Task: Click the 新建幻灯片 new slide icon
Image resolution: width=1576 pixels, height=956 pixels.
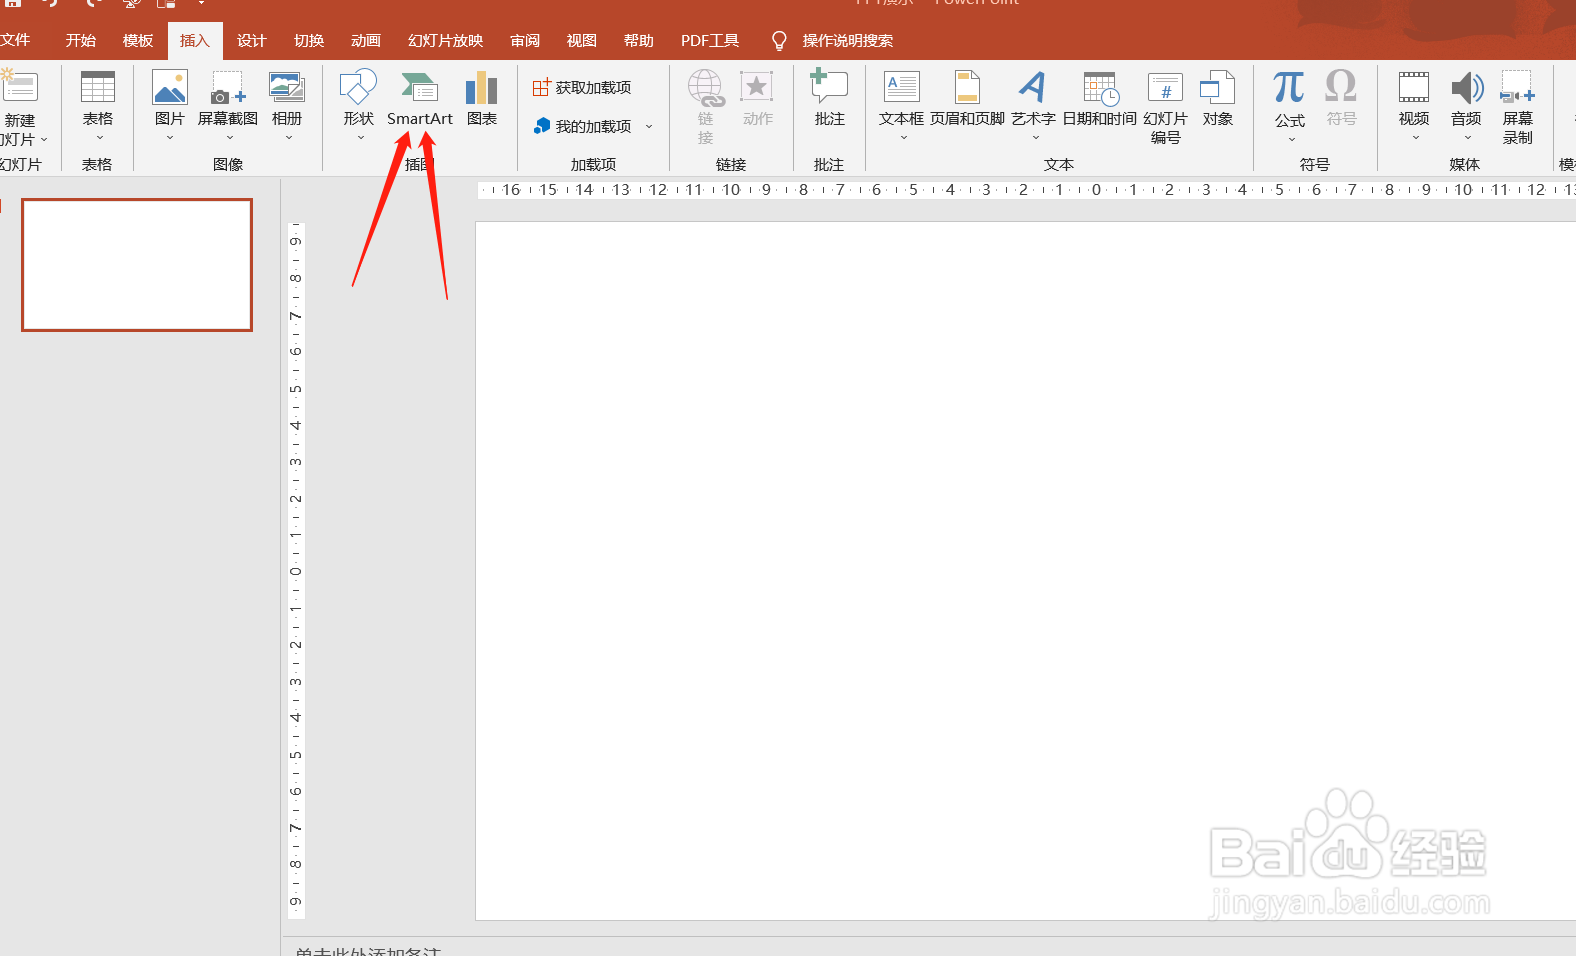Action: coord(18,87)
